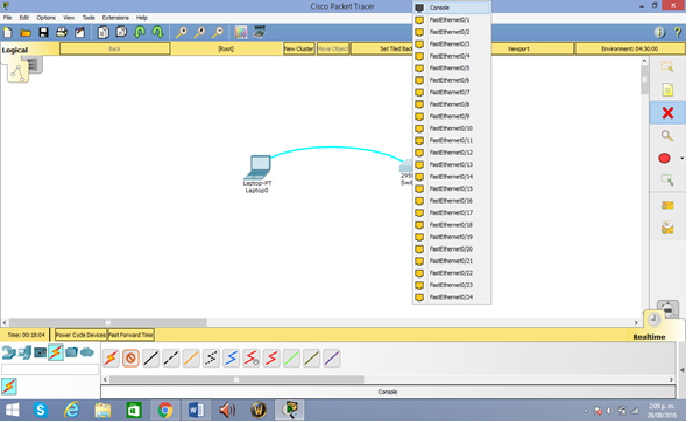Viewport: 689px width, 422px height.
Task: Open the Options menu
Action: (46, 18)
